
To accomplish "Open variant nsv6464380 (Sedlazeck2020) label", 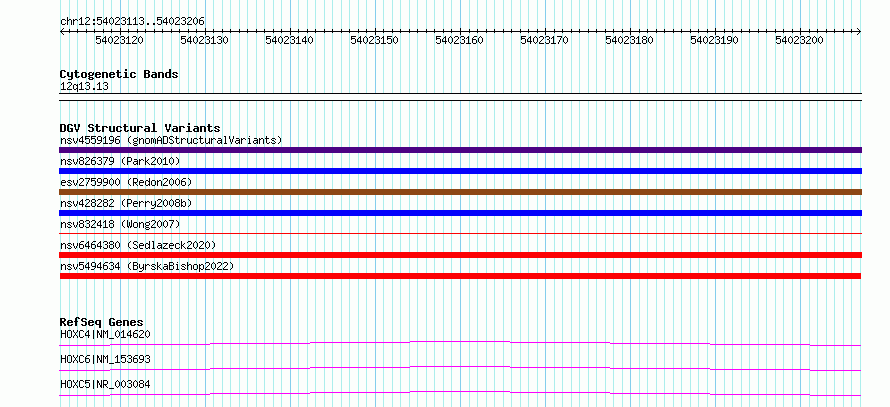I will (x=138, y=245).
